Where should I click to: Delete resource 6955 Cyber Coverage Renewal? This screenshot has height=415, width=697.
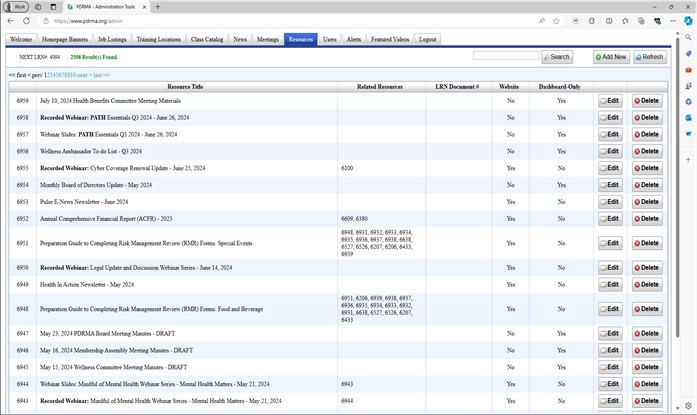(x=646, y=168)
